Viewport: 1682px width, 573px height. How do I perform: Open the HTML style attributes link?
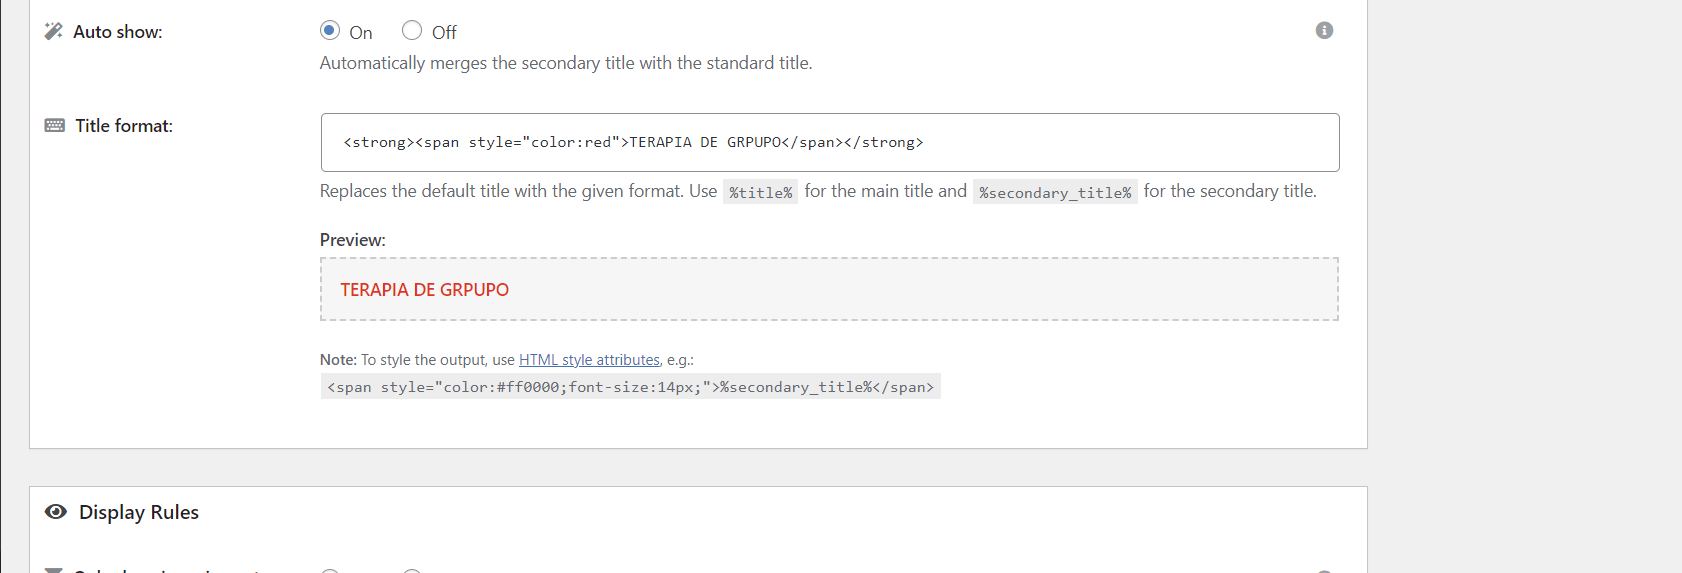pyautogui.click(x=589, y=360)
